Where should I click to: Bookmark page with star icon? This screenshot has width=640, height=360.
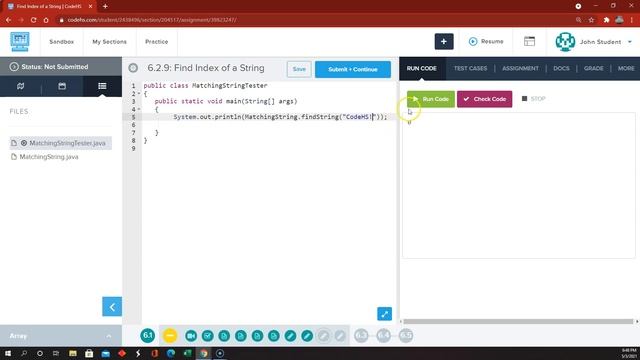pos(591,20)
